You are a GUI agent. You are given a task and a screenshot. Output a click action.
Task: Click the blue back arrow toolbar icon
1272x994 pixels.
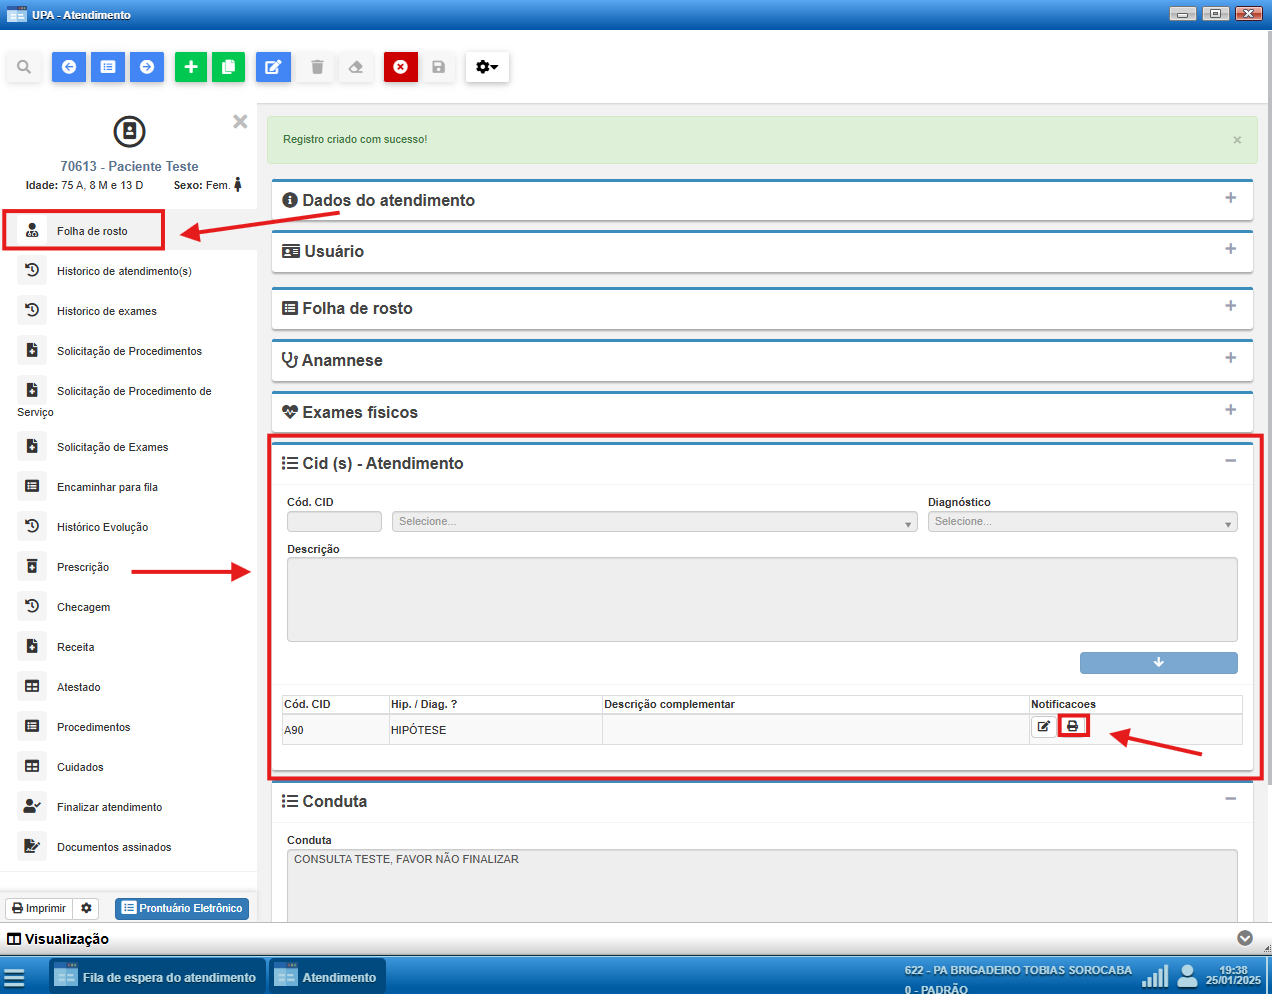[x=69, y=67]
